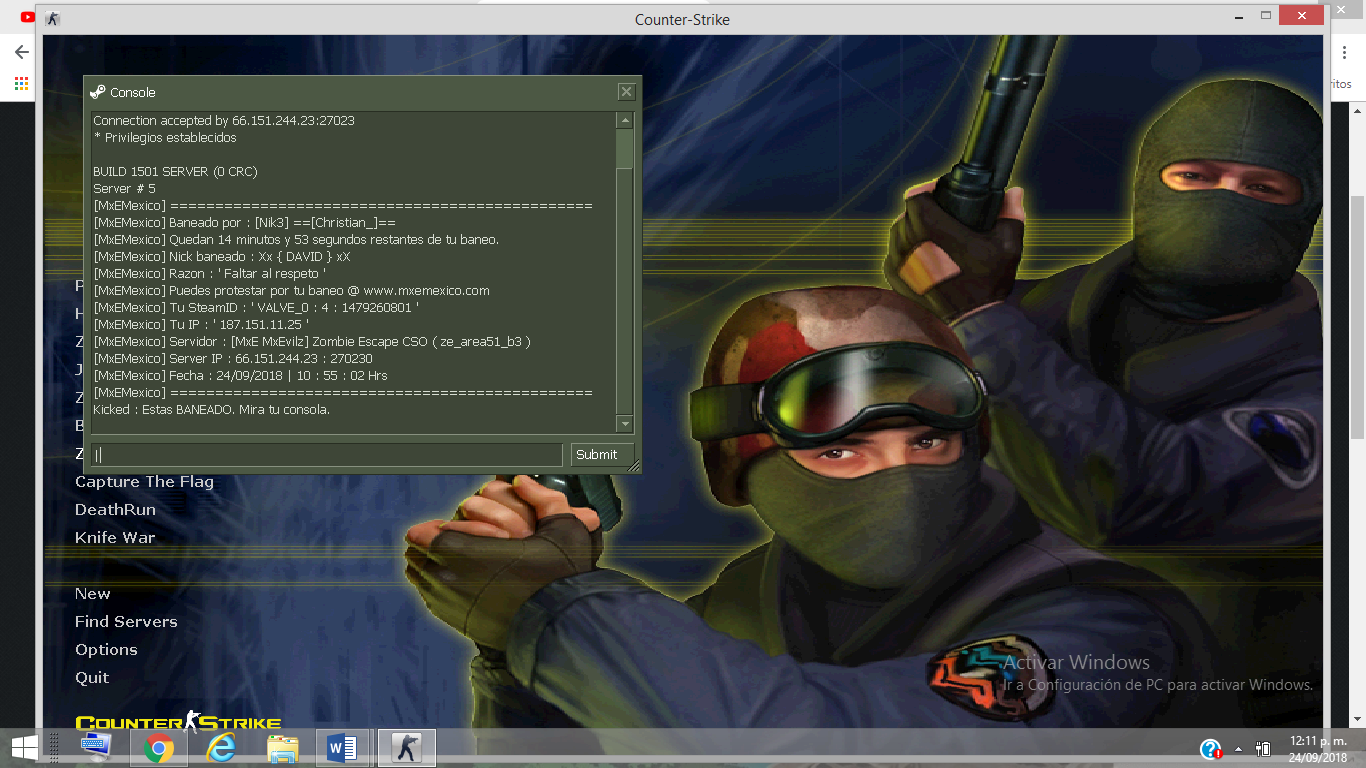Click the 'Server # 5' console line
1366x768 pixels.
(124, 189)
